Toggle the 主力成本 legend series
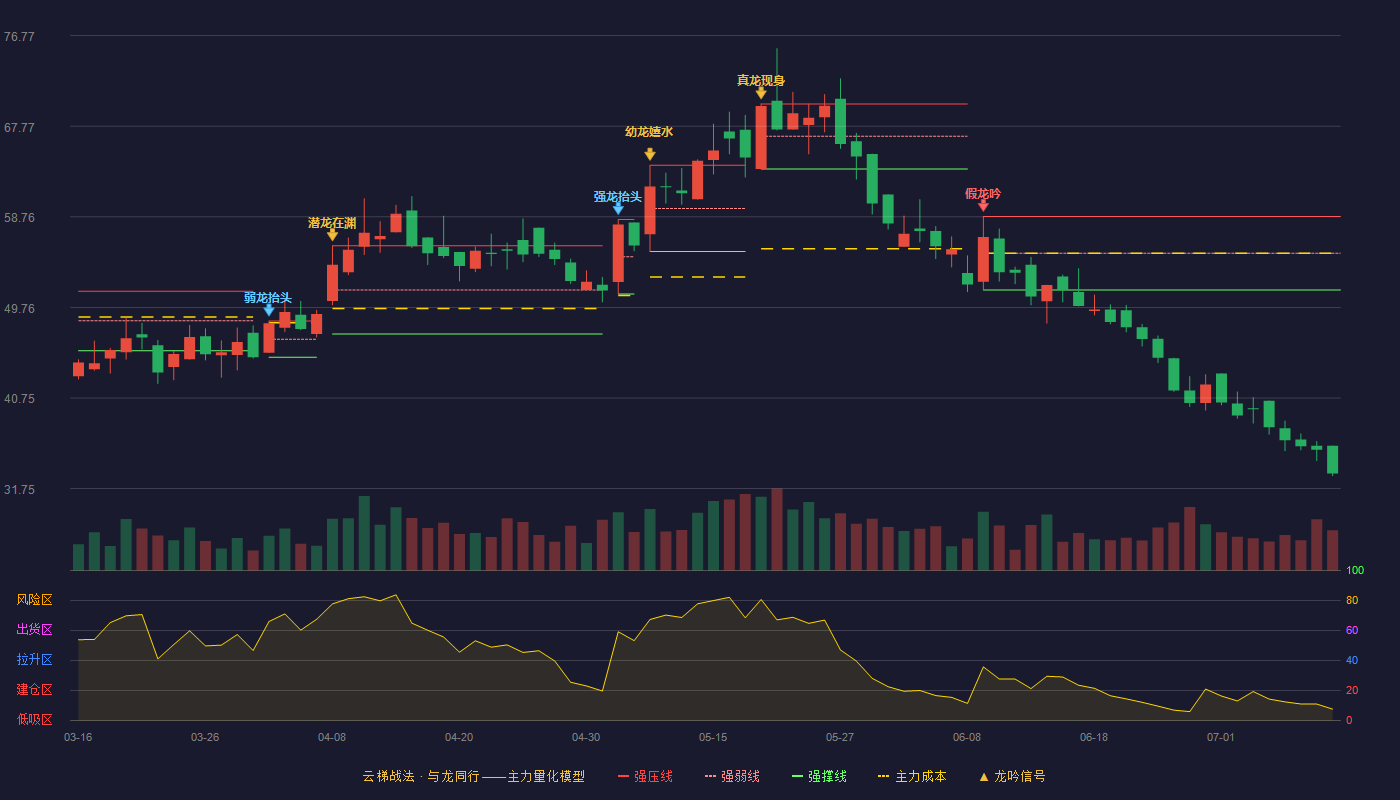The width and height of the screenshot is (1400, 800). (912, 776)
